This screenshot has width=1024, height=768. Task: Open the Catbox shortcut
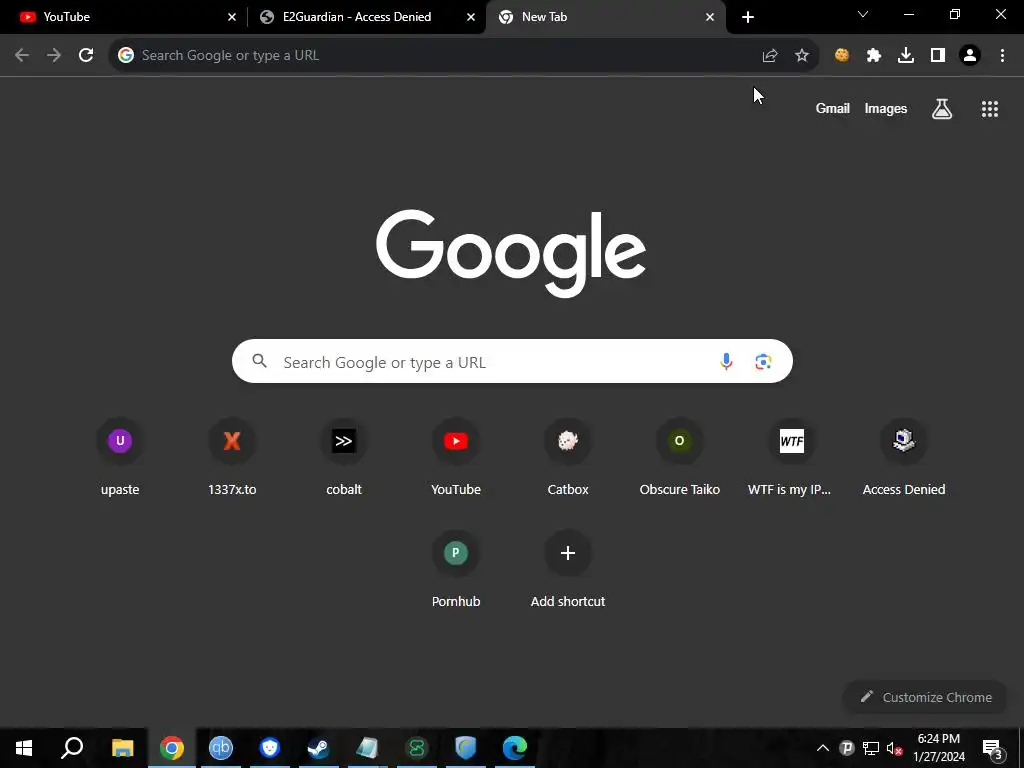pos(568,457)
